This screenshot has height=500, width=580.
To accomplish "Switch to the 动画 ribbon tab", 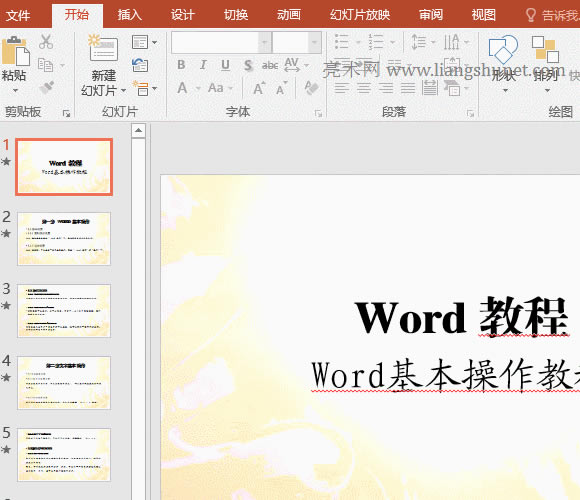I will coord(289,15).
